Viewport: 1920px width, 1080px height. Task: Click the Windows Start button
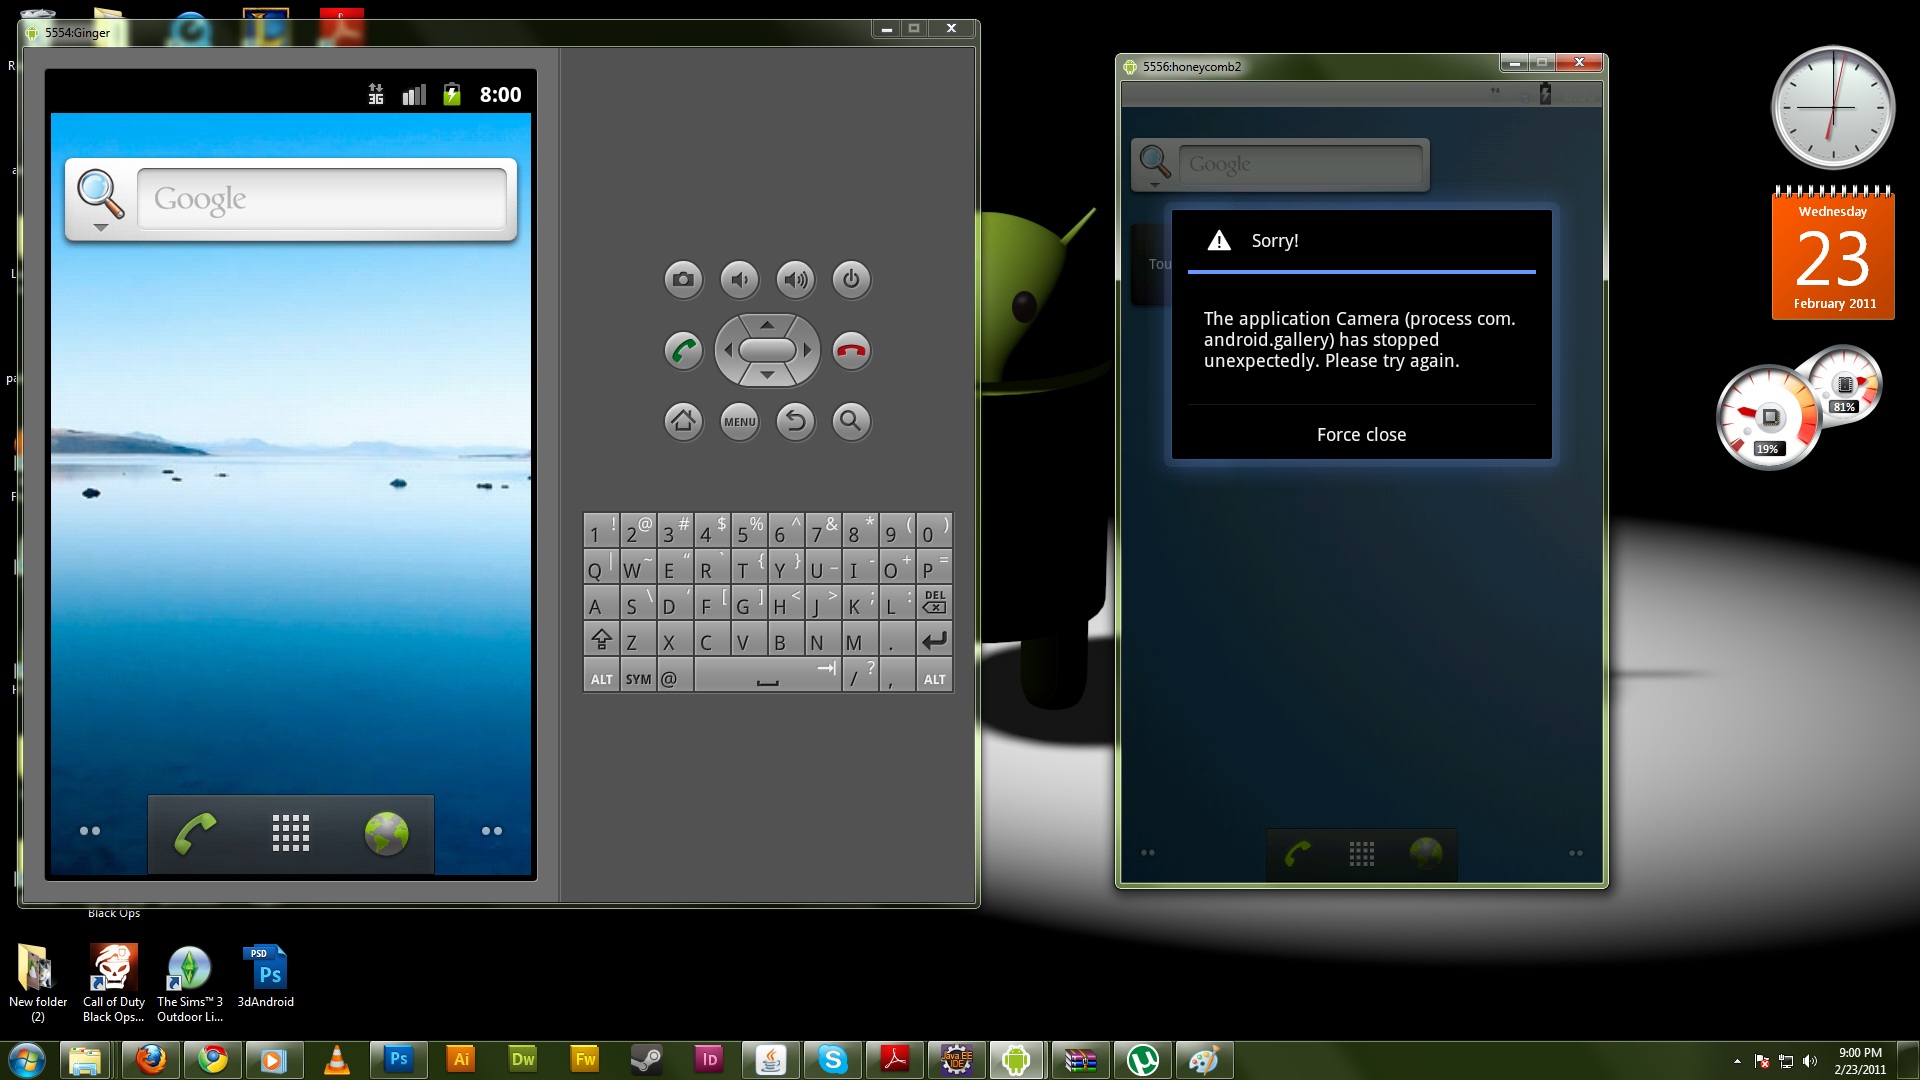point(26,1059)
